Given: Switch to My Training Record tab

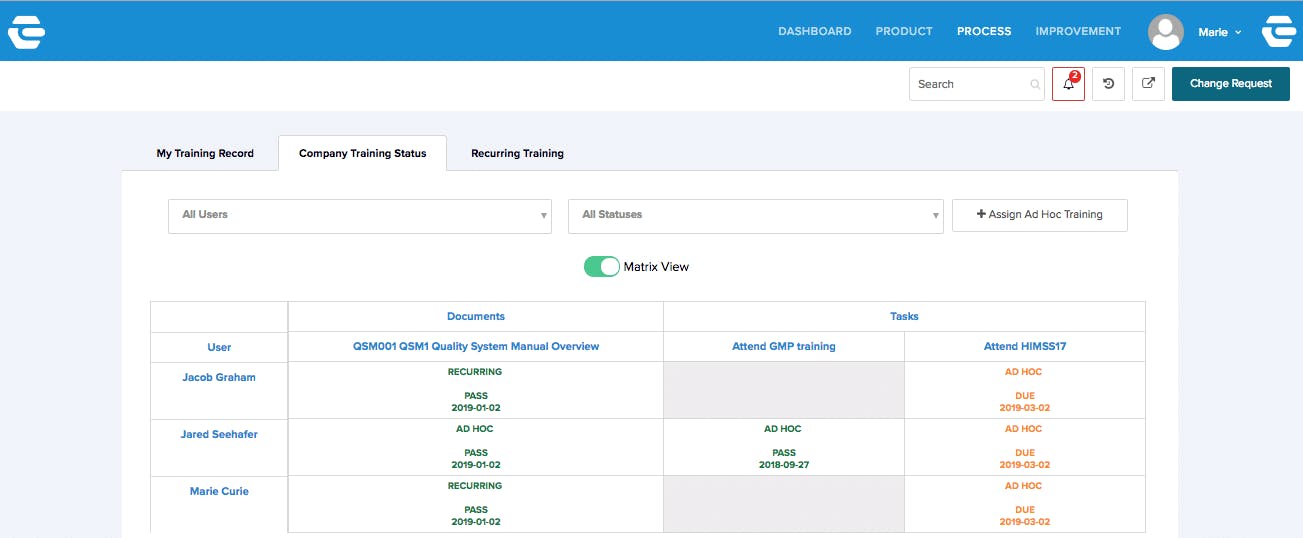Looking at the screenshot, I should tap(205, 154).
